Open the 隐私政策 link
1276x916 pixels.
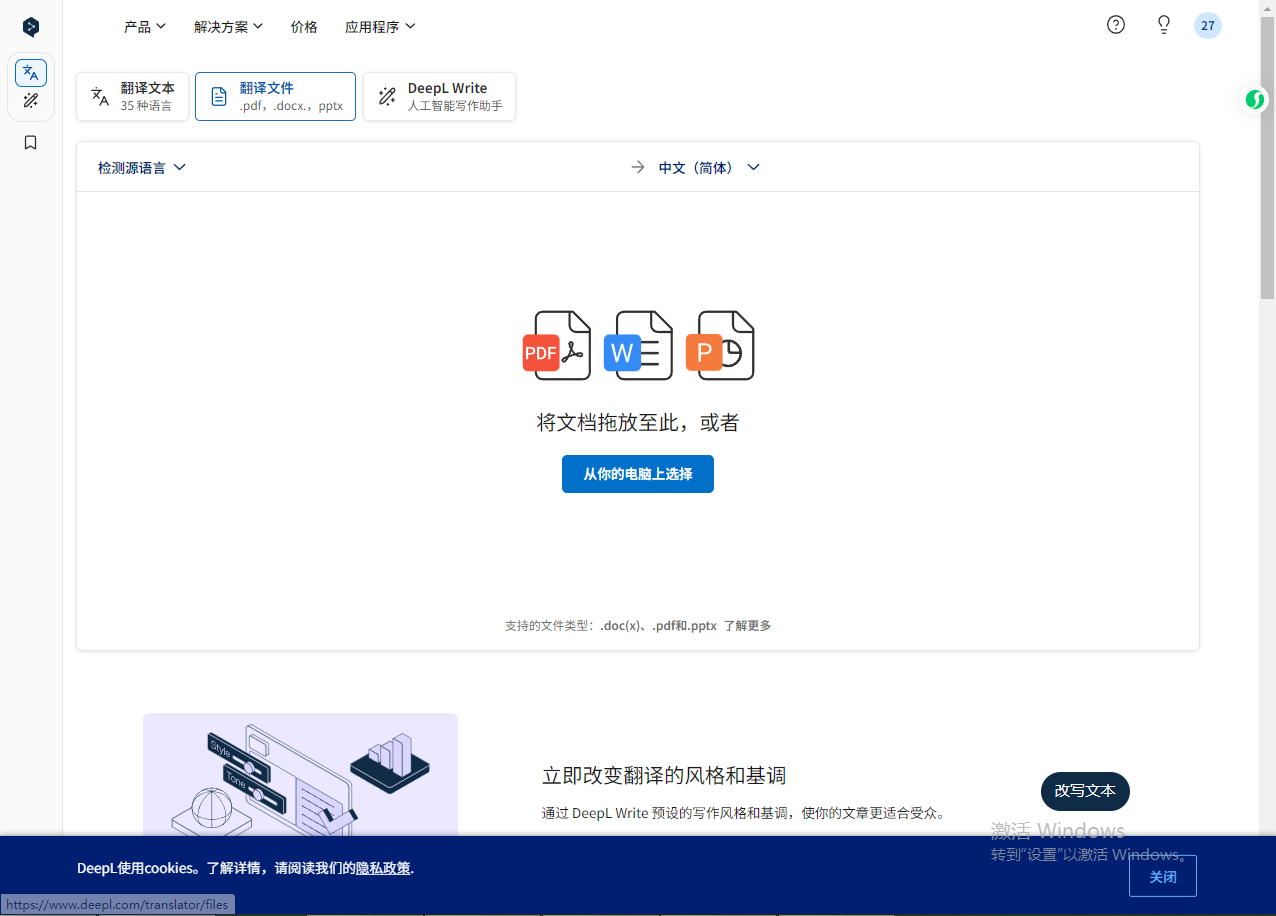click(383, 868)
